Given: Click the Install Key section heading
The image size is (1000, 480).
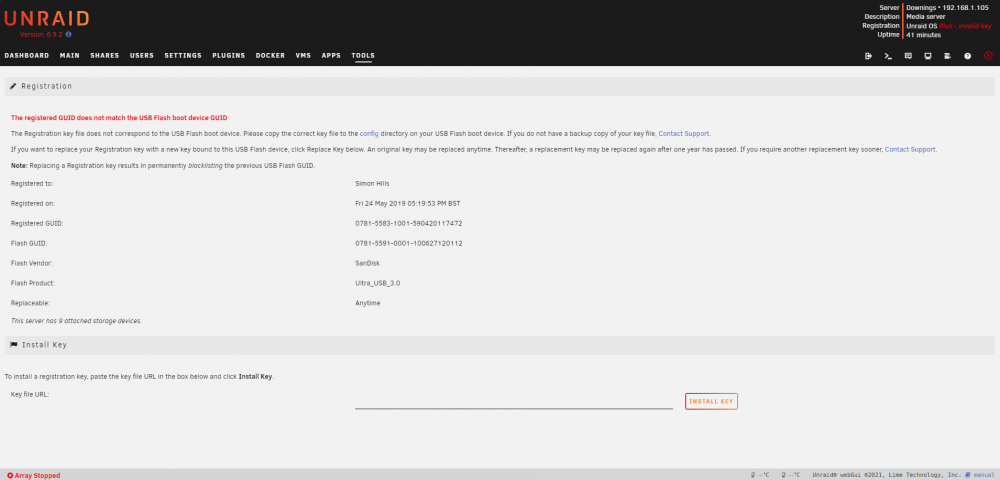Looking at the screenshot, I should coord(45,345).
